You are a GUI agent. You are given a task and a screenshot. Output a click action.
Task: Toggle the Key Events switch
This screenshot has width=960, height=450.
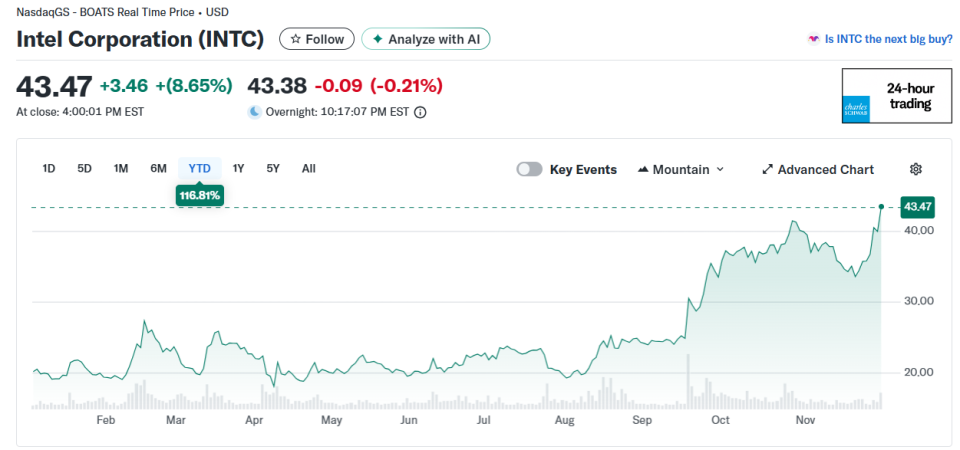coord(529,169)
